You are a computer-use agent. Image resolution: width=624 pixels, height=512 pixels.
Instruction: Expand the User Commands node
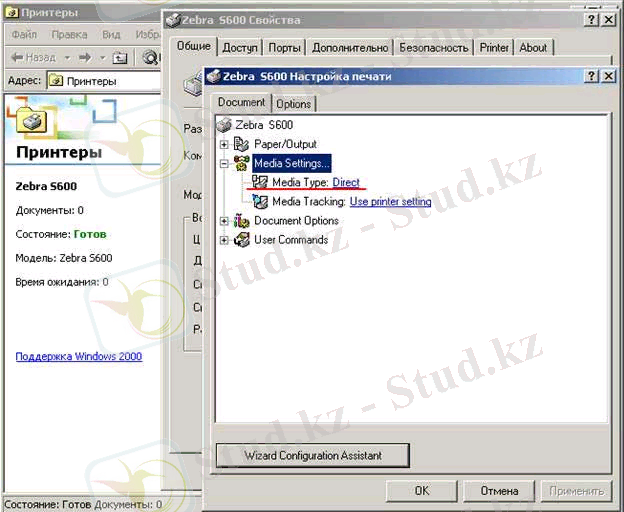click(224, 240)
